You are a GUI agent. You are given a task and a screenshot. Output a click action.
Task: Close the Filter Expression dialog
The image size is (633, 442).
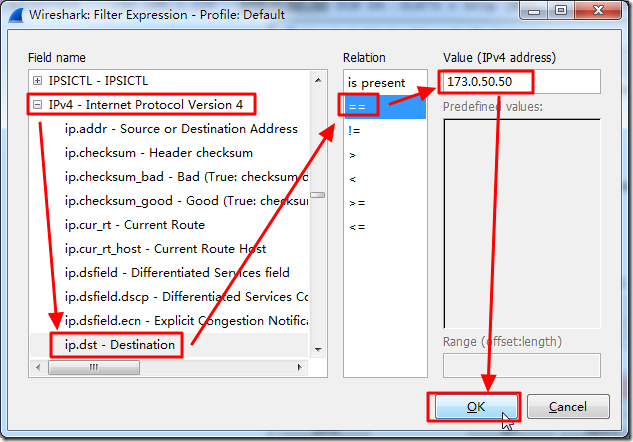[x=598, y=10]
